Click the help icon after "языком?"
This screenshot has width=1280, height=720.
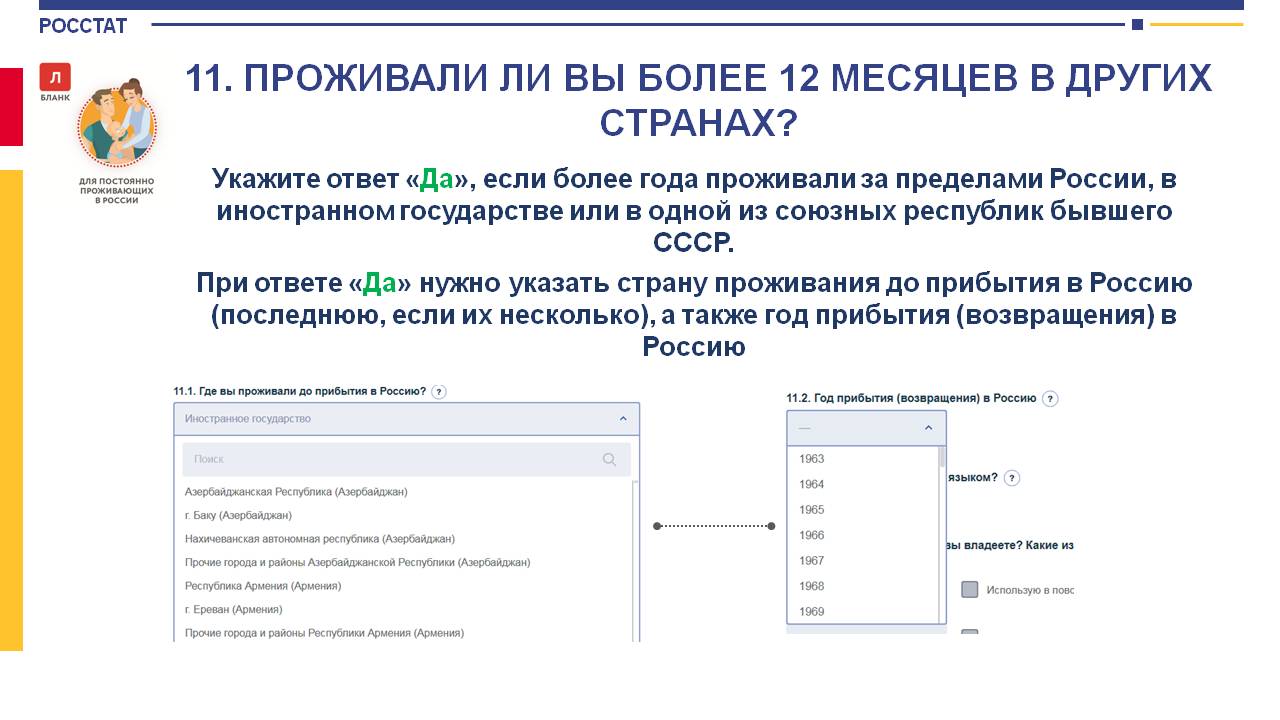pyautogui.click(x=1012, y=478)
